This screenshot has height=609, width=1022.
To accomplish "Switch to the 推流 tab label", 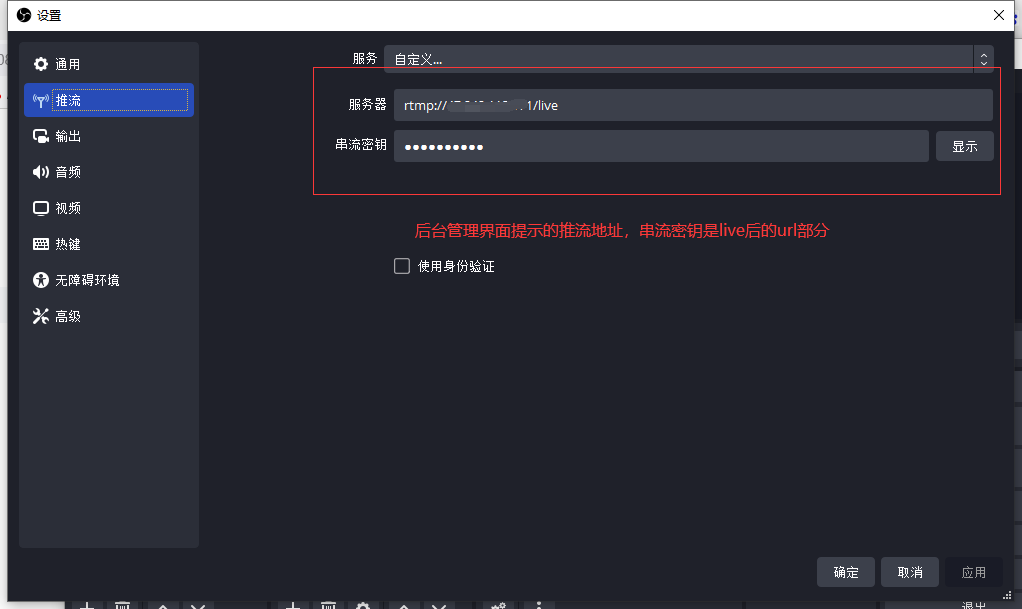I will [x=69, y=100].
